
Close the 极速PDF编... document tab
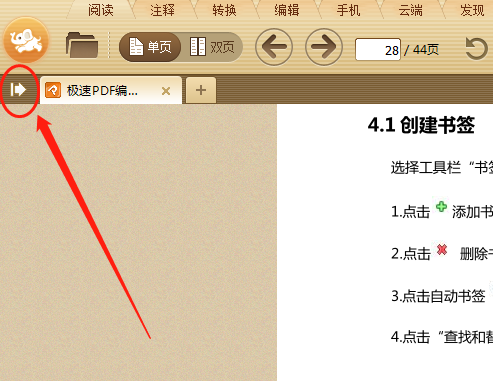pos(166,91)
